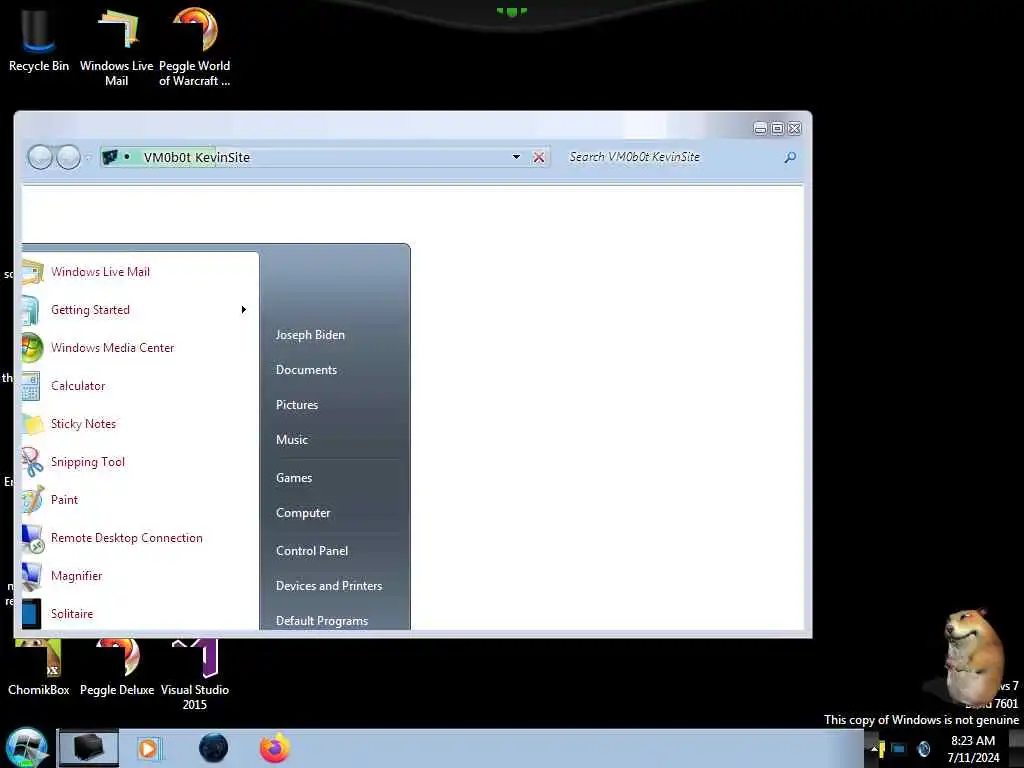Screen dimensions: 1024x768
Task: Click the Windows Media Center green icon
Action: click(x=32, y=347)
